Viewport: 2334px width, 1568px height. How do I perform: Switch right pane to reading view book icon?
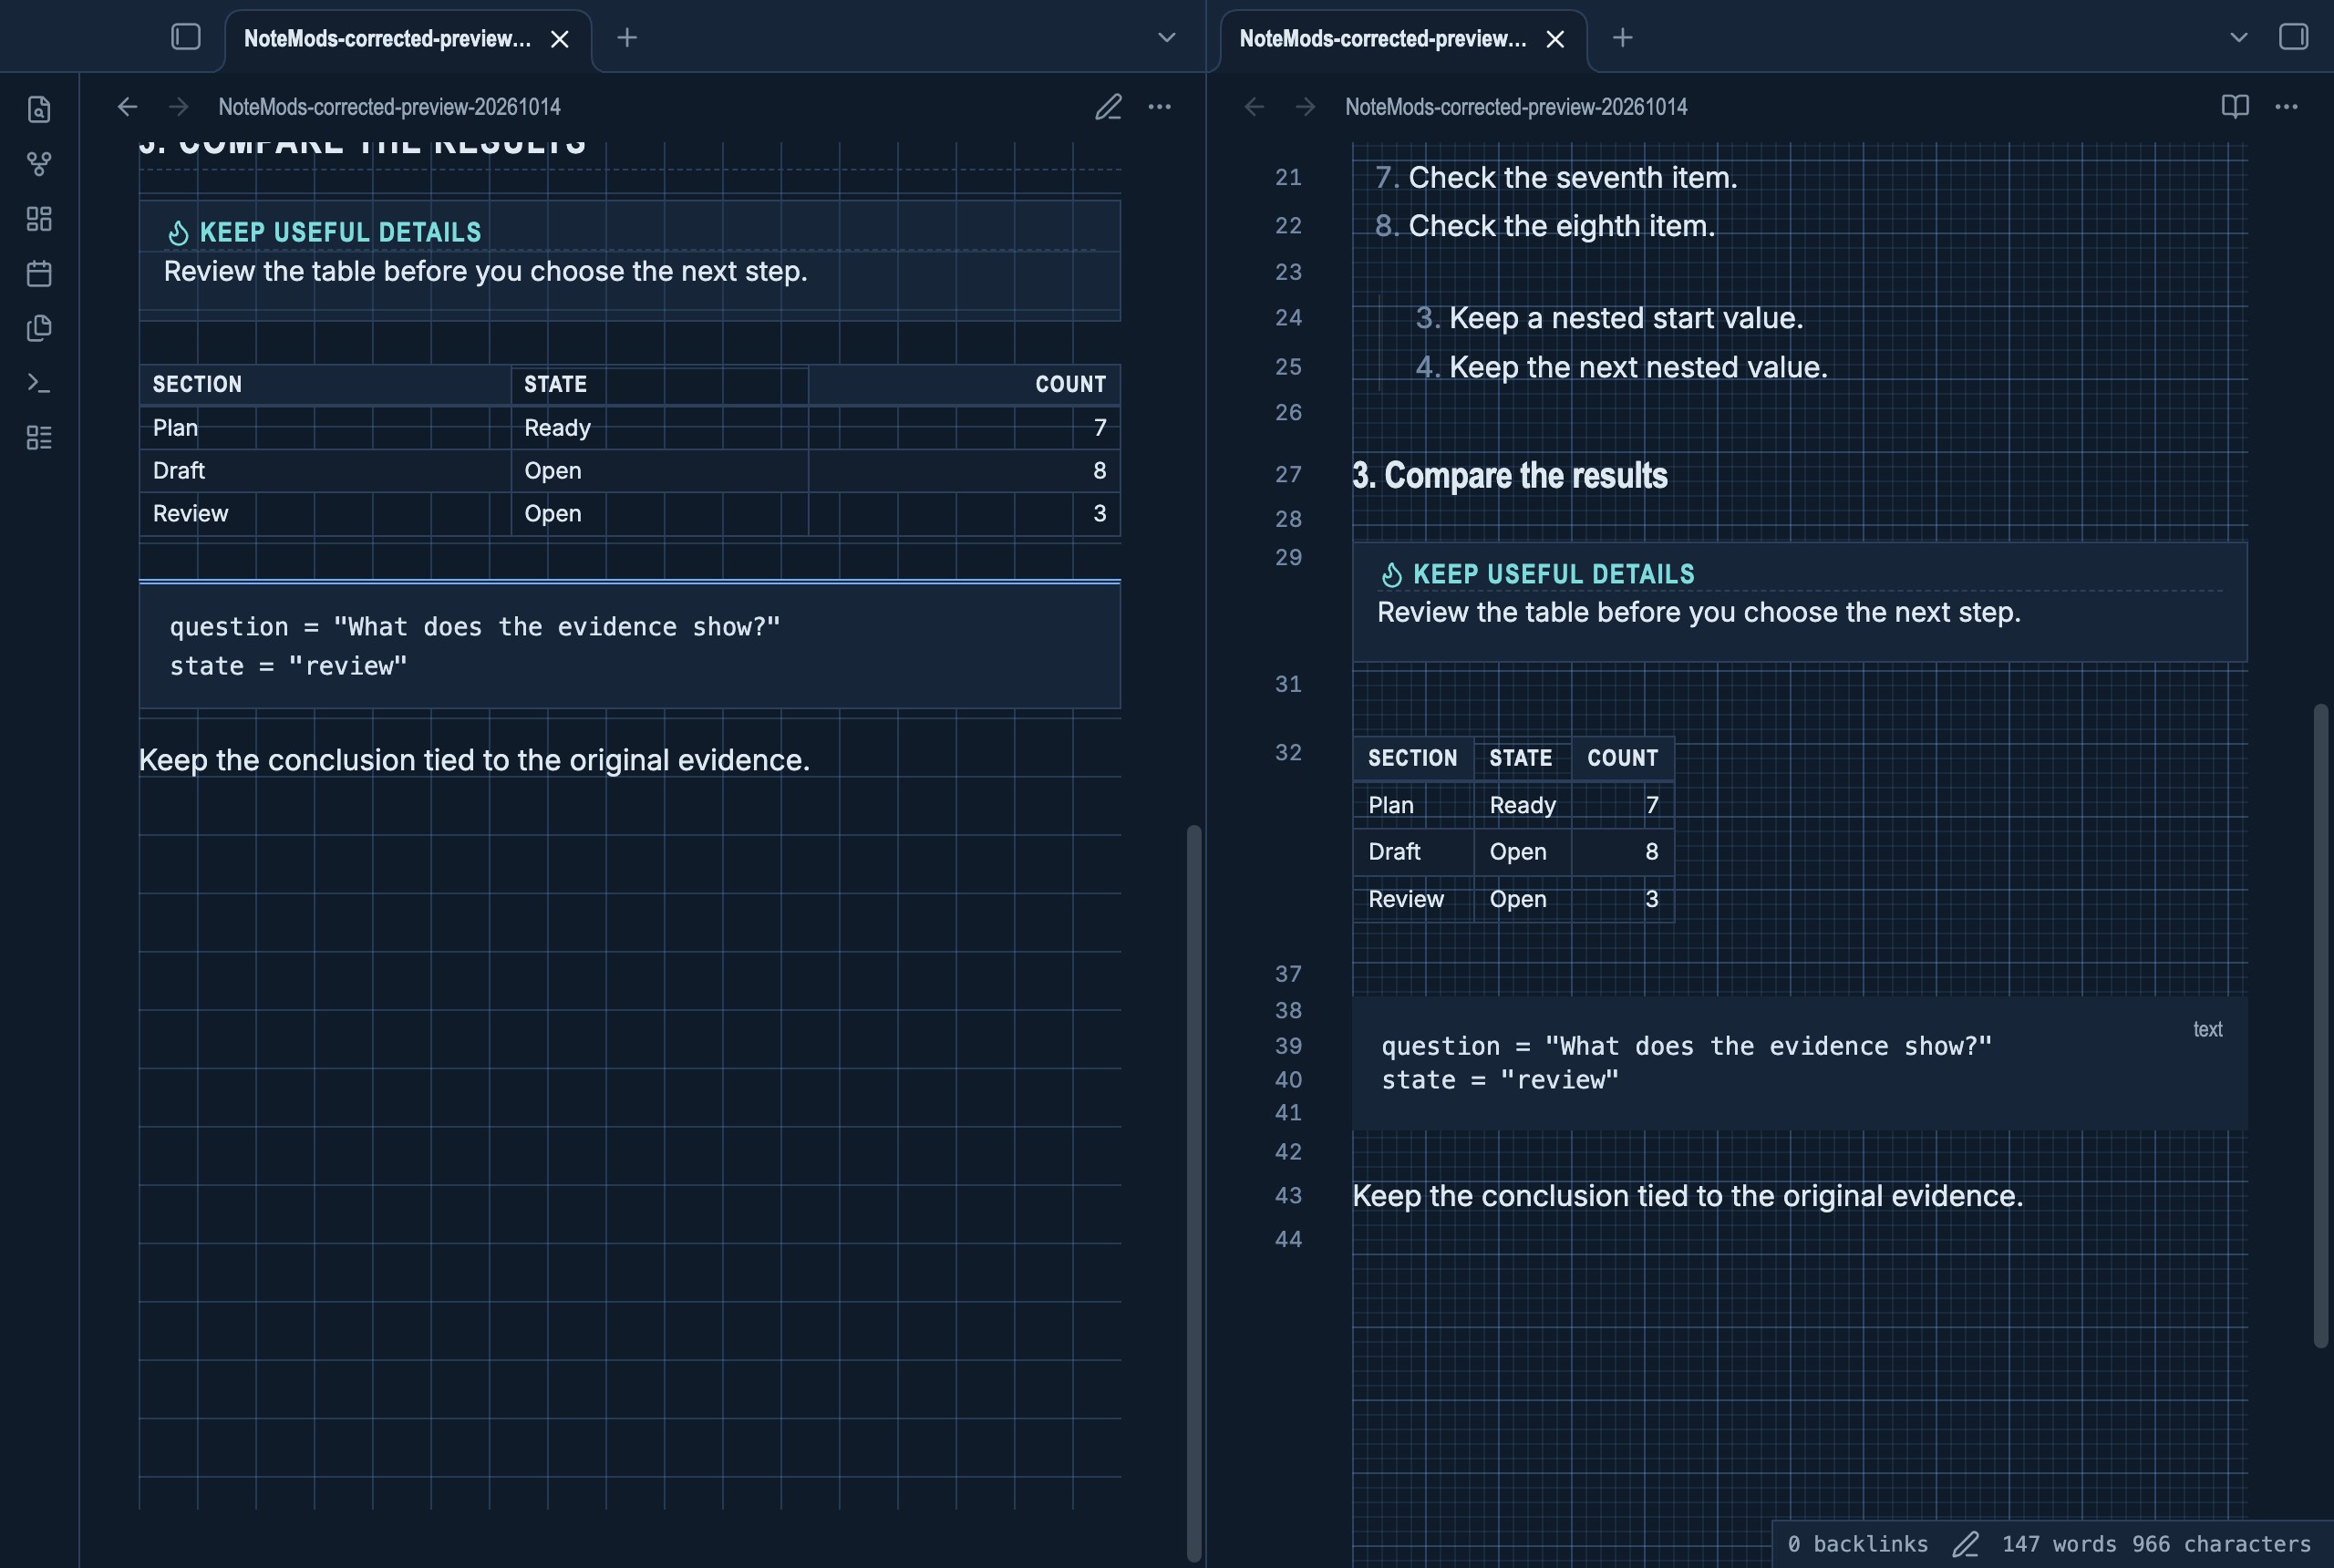2235,106
